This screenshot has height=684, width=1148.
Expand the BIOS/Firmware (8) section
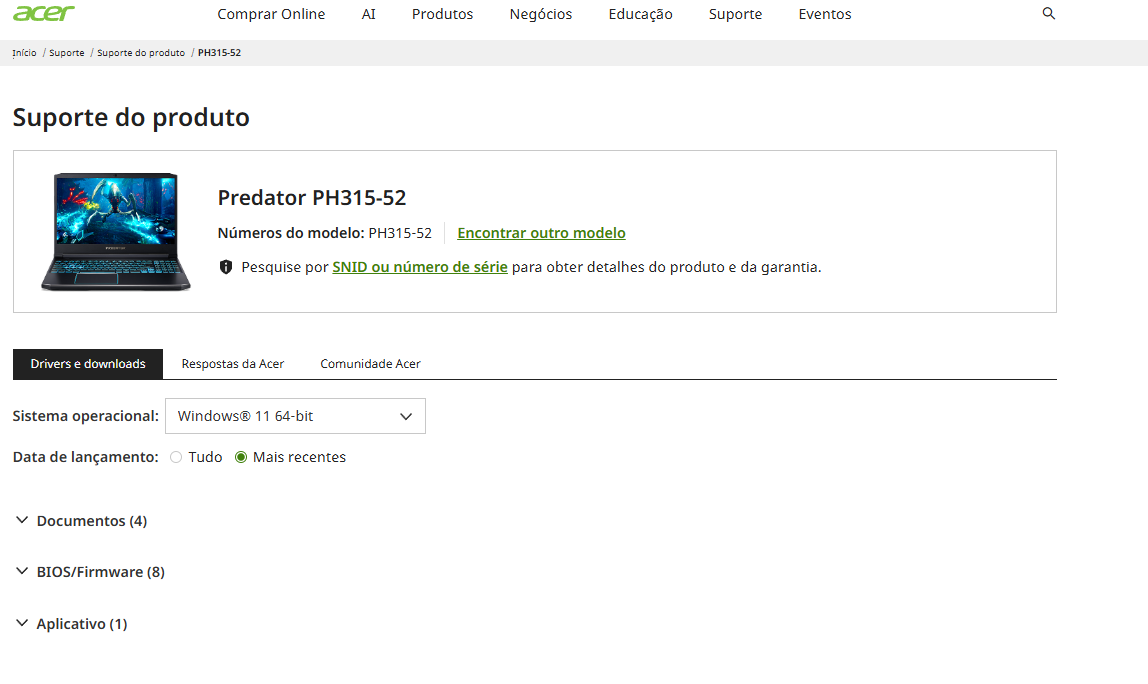pos(90,572)
